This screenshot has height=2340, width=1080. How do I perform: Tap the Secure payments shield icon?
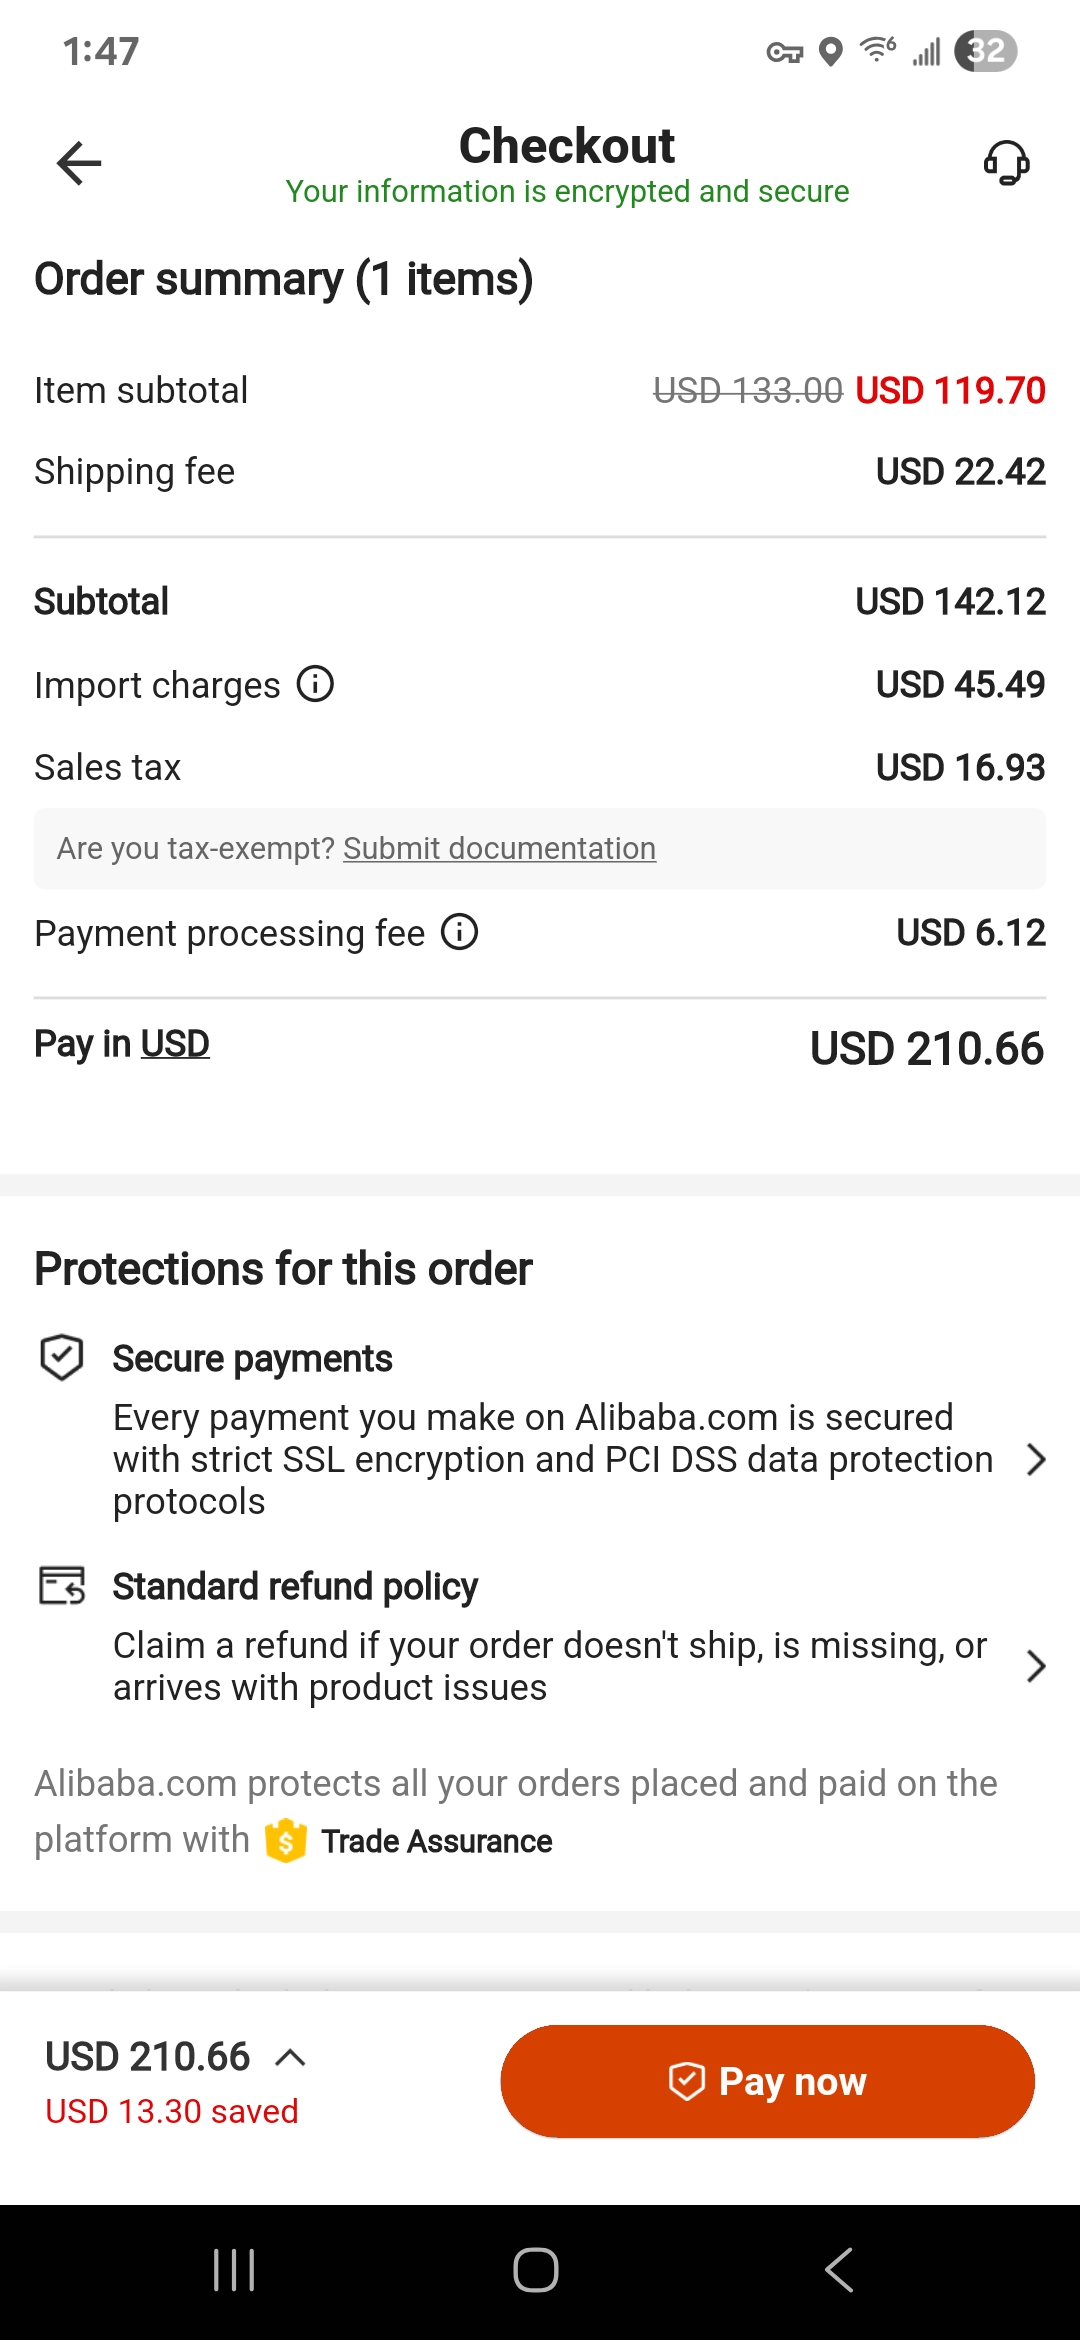tap(62, 1358)
